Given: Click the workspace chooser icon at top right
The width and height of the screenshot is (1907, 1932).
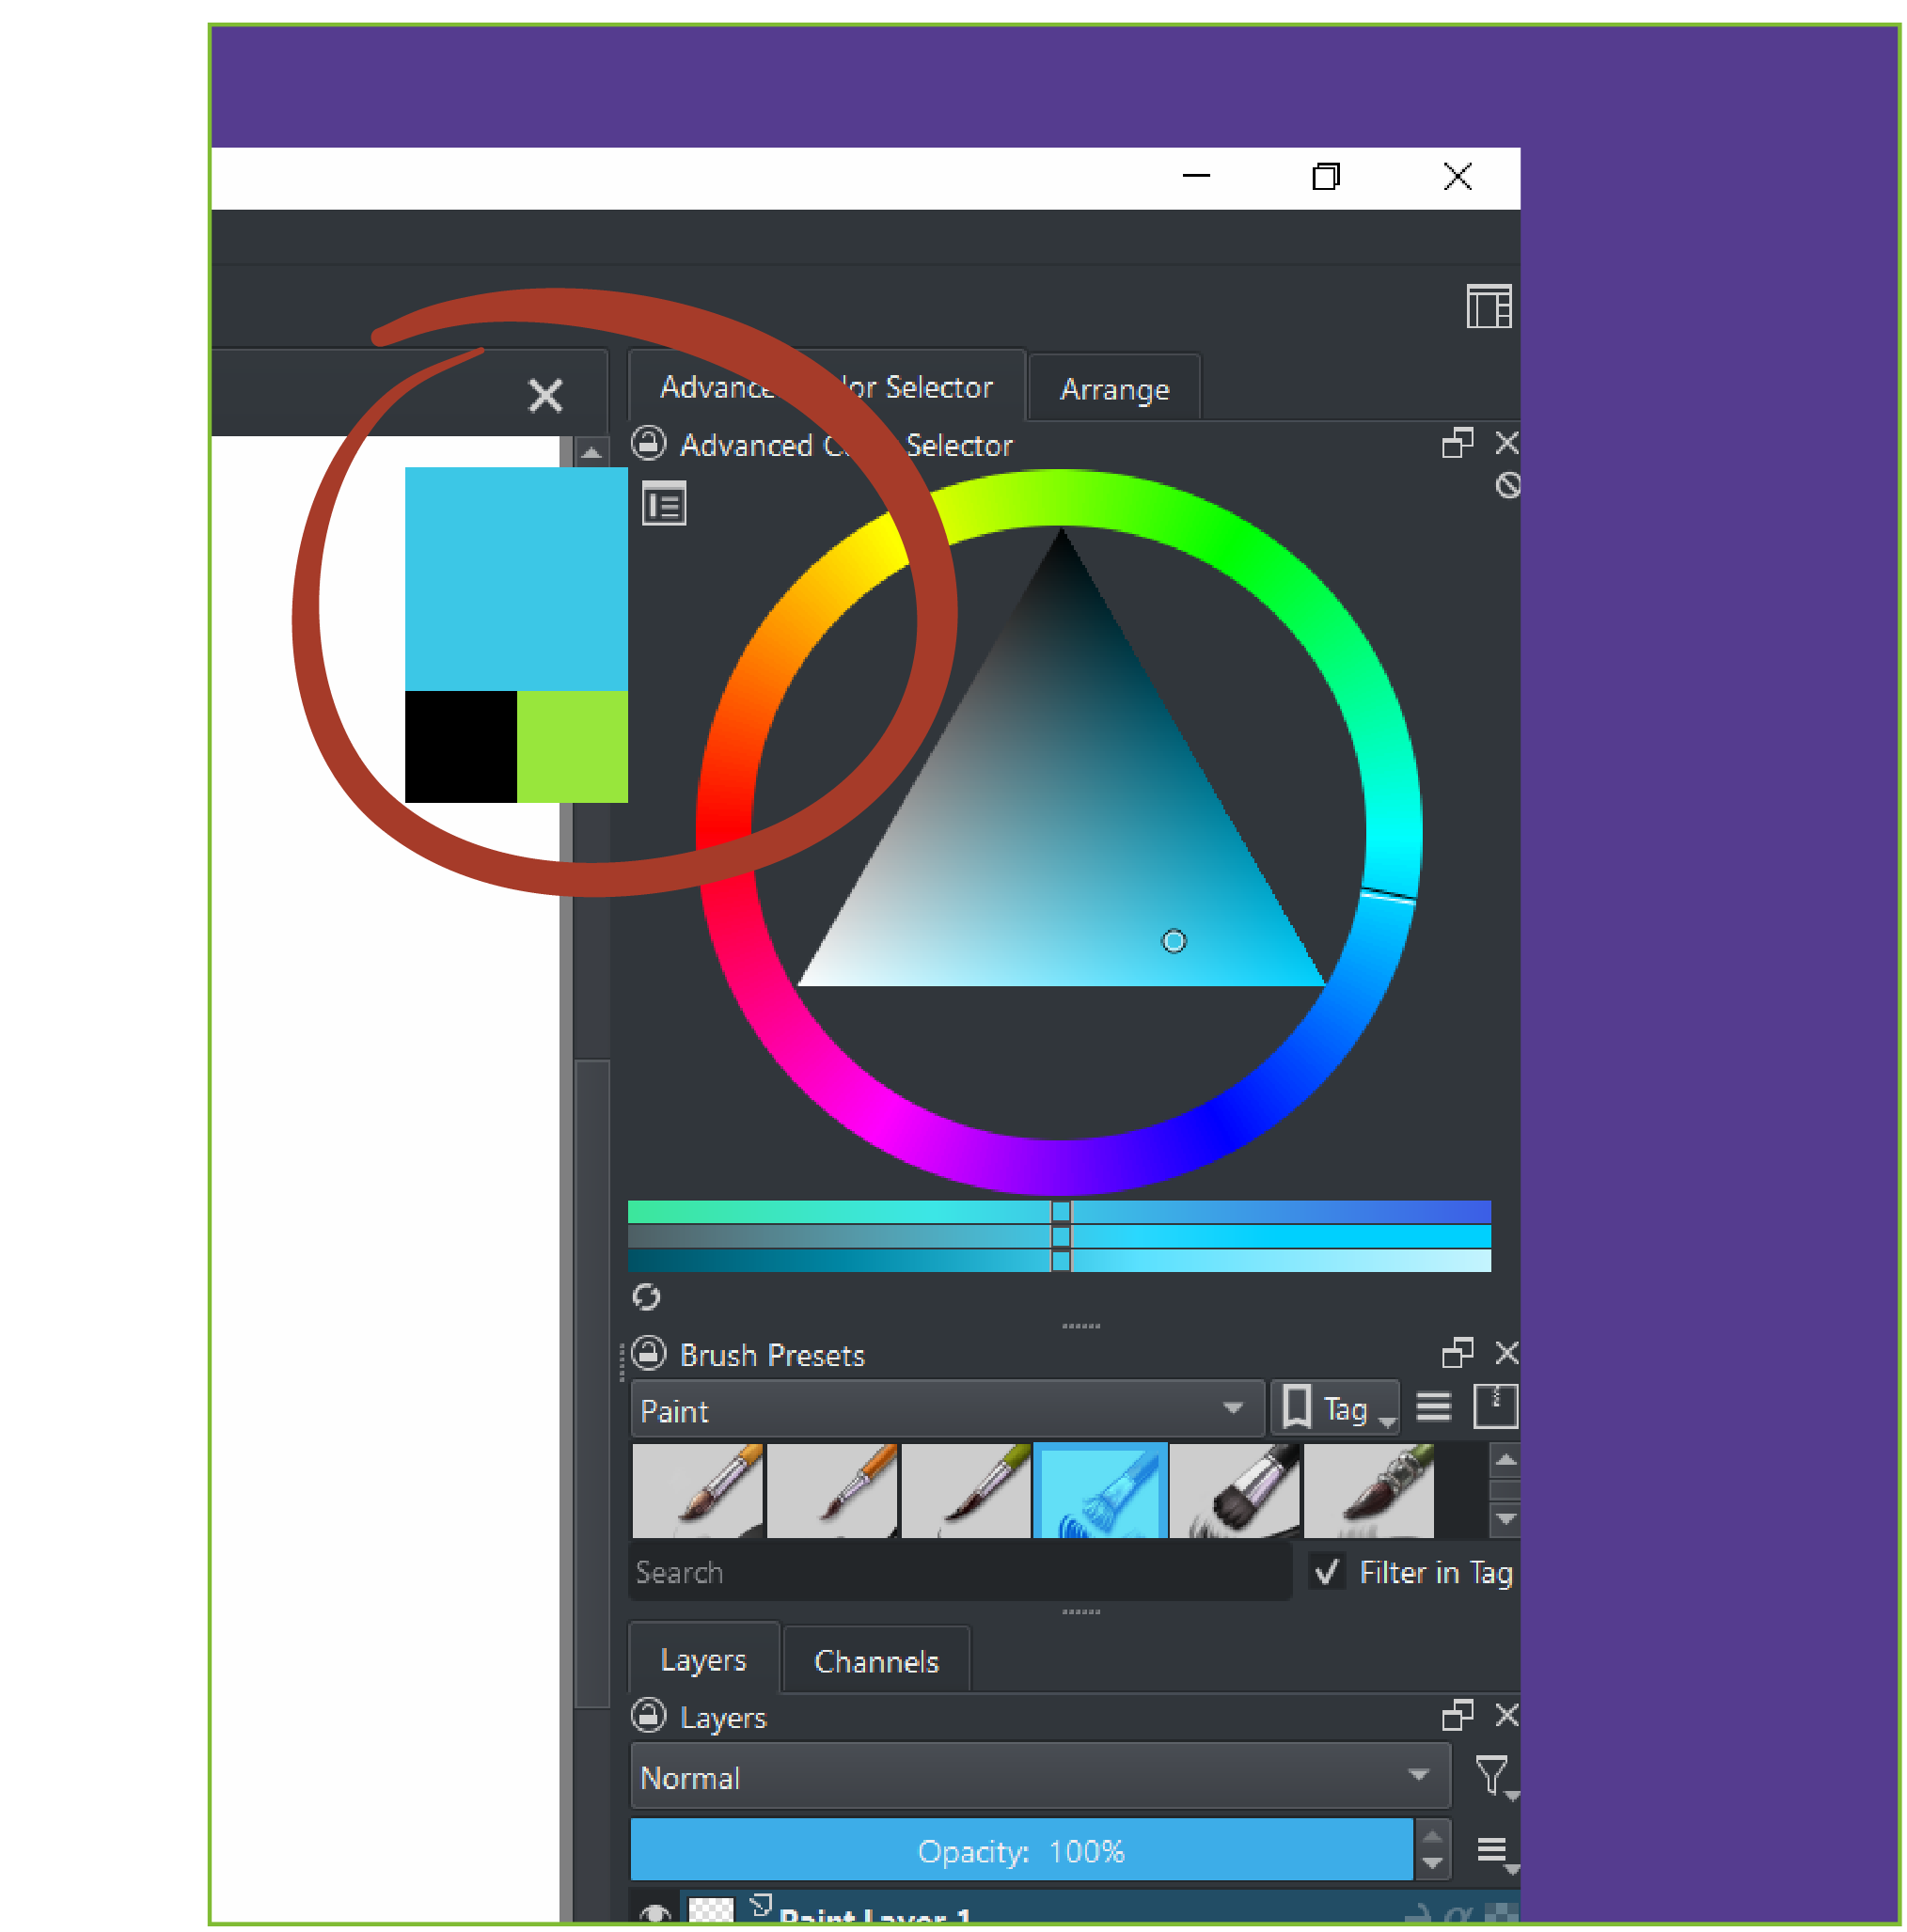Looking at the screenshot, I should point(1488,306).
